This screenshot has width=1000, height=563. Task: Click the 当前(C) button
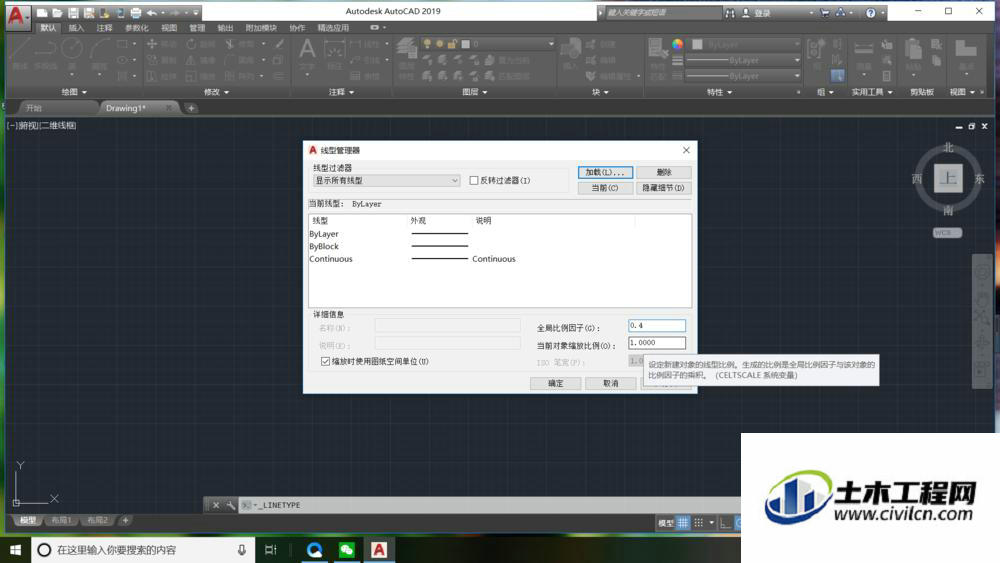(x=605, y=188)
